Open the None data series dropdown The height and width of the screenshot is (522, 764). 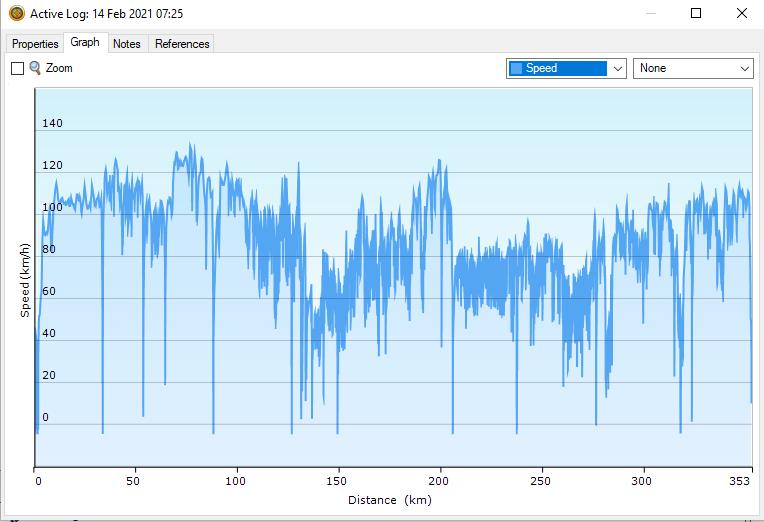pos(693,68)
